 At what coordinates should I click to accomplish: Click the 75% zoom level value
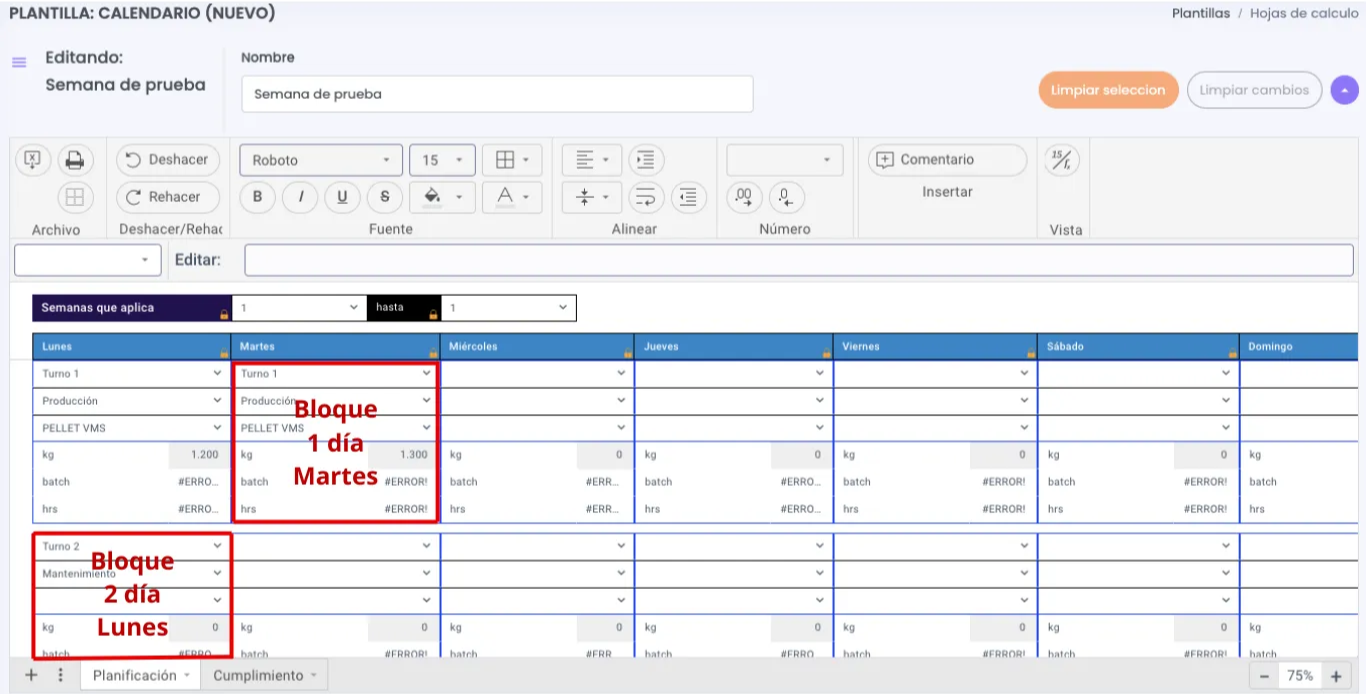(x=1300, y=676)
